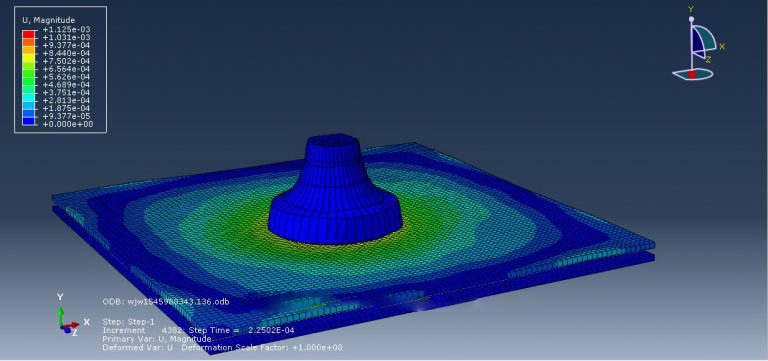Click the +1.125e-03 maximum legend value
The image size is (768, 361).
66,29
